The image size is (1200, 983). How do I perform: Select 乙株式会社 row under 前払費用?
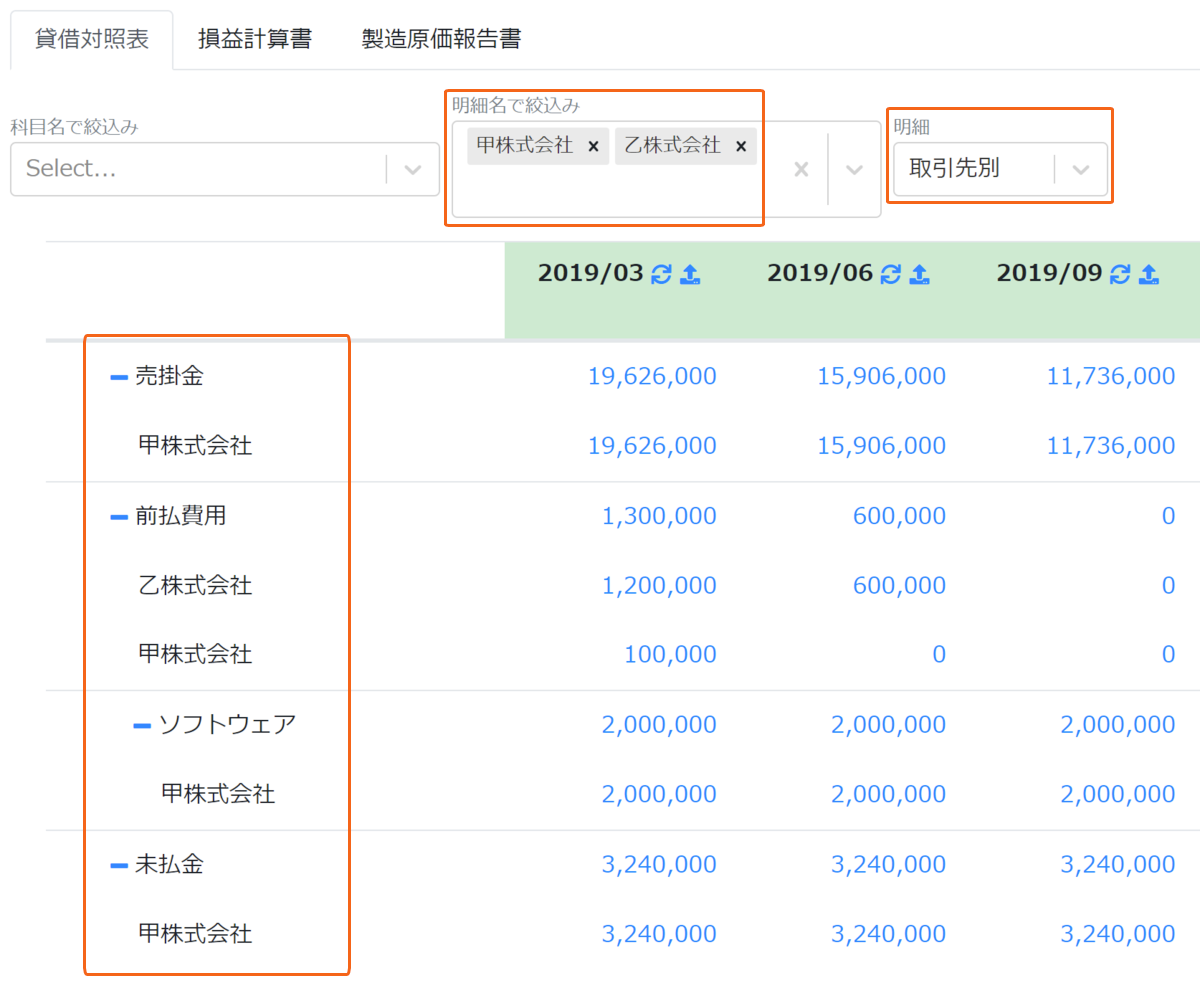(195, 585)
